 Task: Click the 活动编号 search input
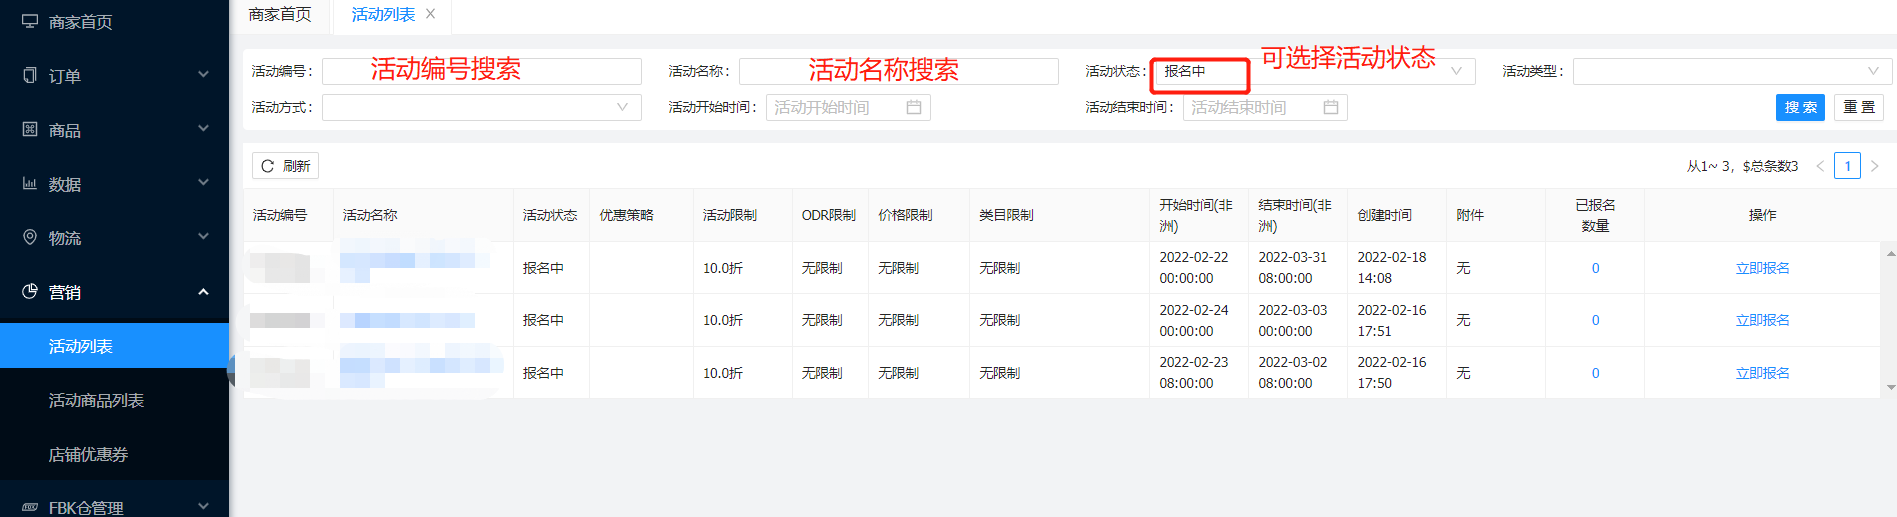click(482, 71)
